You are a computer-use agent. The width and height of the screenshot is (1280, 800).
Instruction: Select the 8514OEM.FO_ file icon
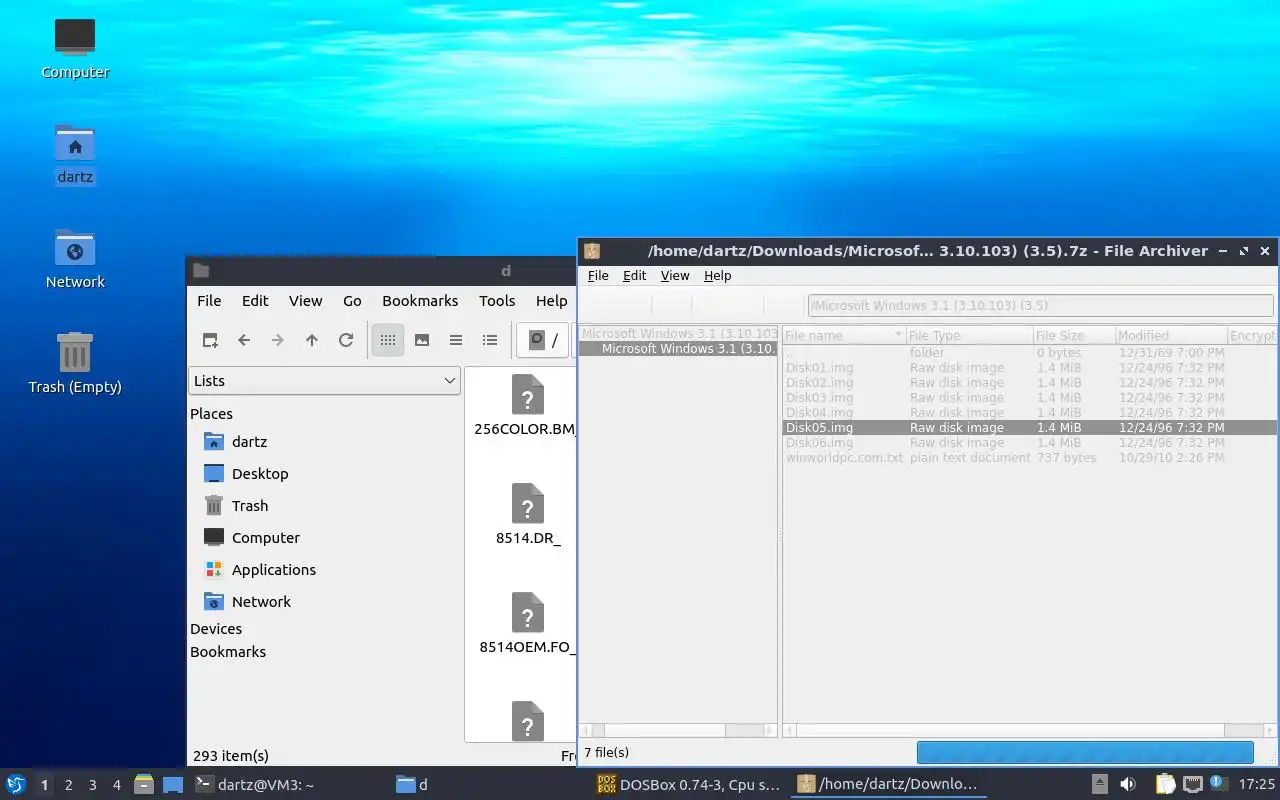pyautogui.click(x=527, y=613)
